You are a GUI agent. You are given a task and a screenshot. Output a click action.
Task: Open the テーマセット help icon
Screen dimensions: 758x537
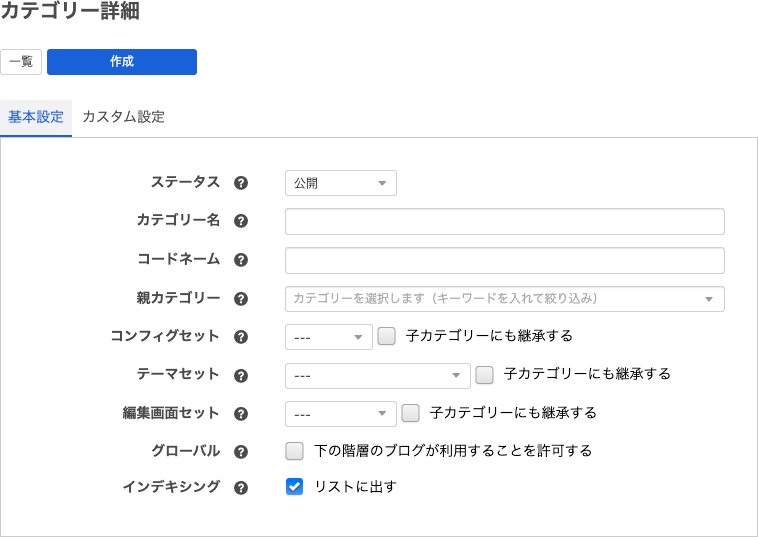coord(240,376)
